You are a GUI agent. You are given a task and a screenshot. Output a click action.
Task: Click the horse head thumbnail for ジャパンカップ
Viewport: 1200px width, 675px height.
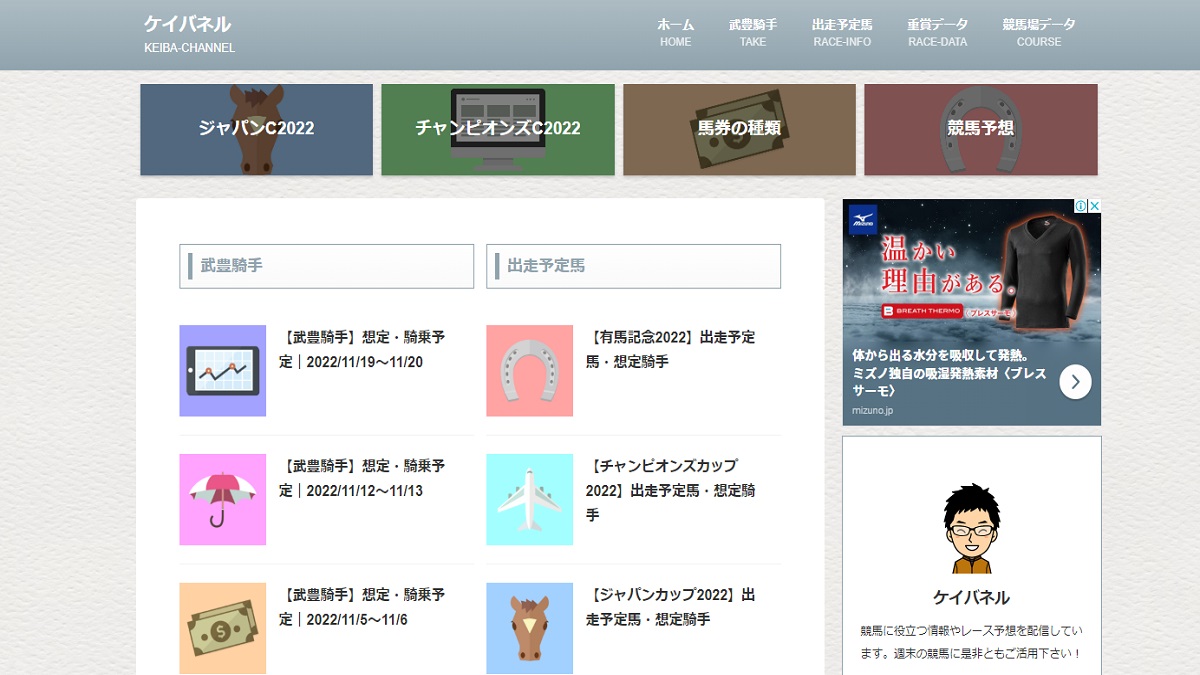530,628
